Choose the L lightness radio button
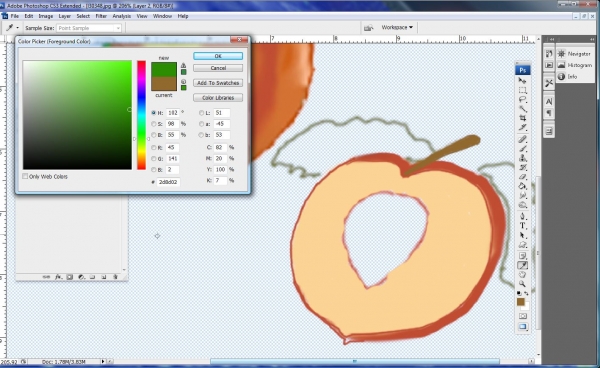Viewport: 600px width, 368px height. pyautogui.click(x=201, y=113)
